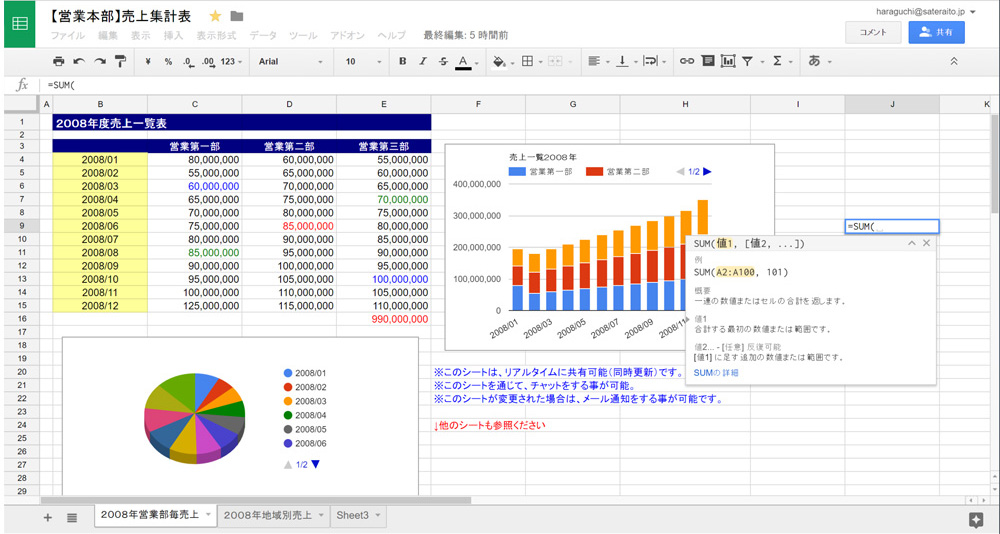The width and height of the screenshot is (1000, 534).
Task: Click the 最終編集: 5 時間前 link
Action: click(x=466, y=36)
